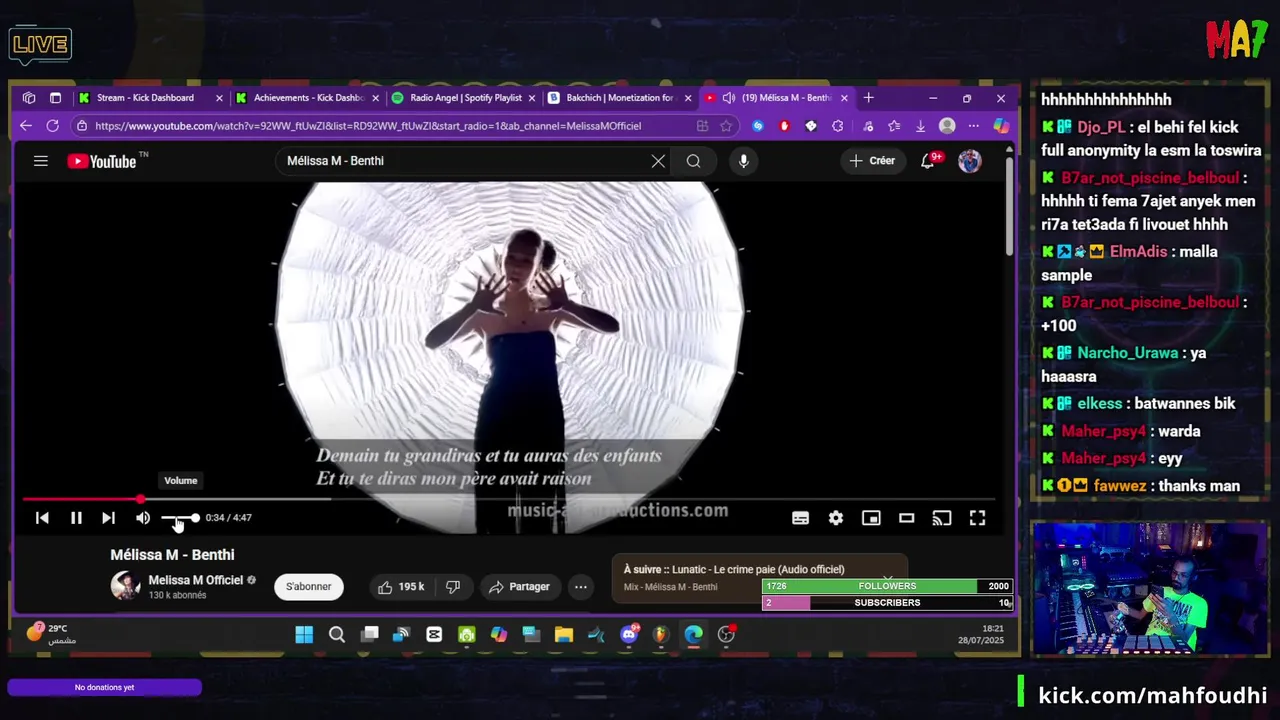
Task: Click the Edge icon in the taskbar
Action: pyautogui.click(x=693, y=634)
